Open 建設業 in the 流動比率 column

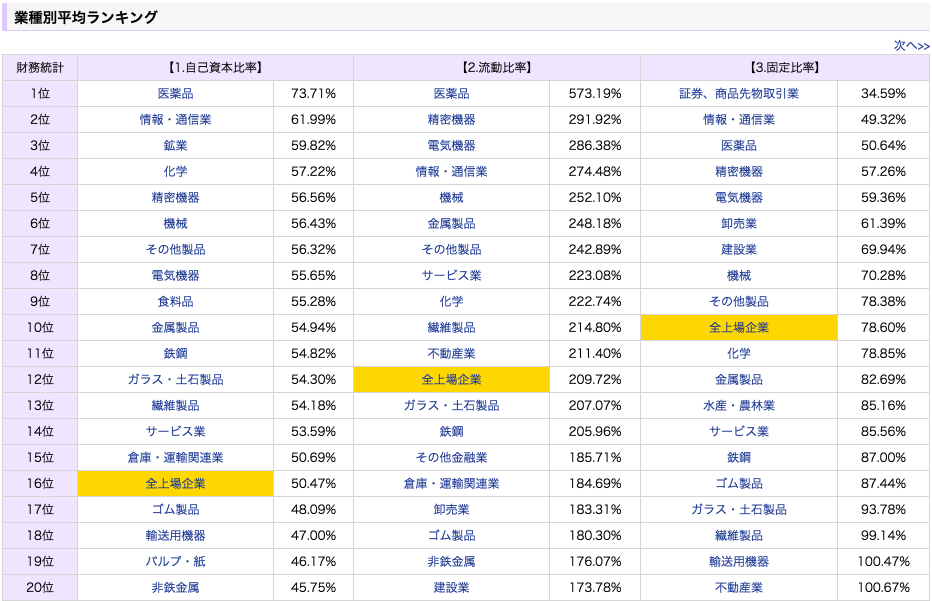(451, 587)
